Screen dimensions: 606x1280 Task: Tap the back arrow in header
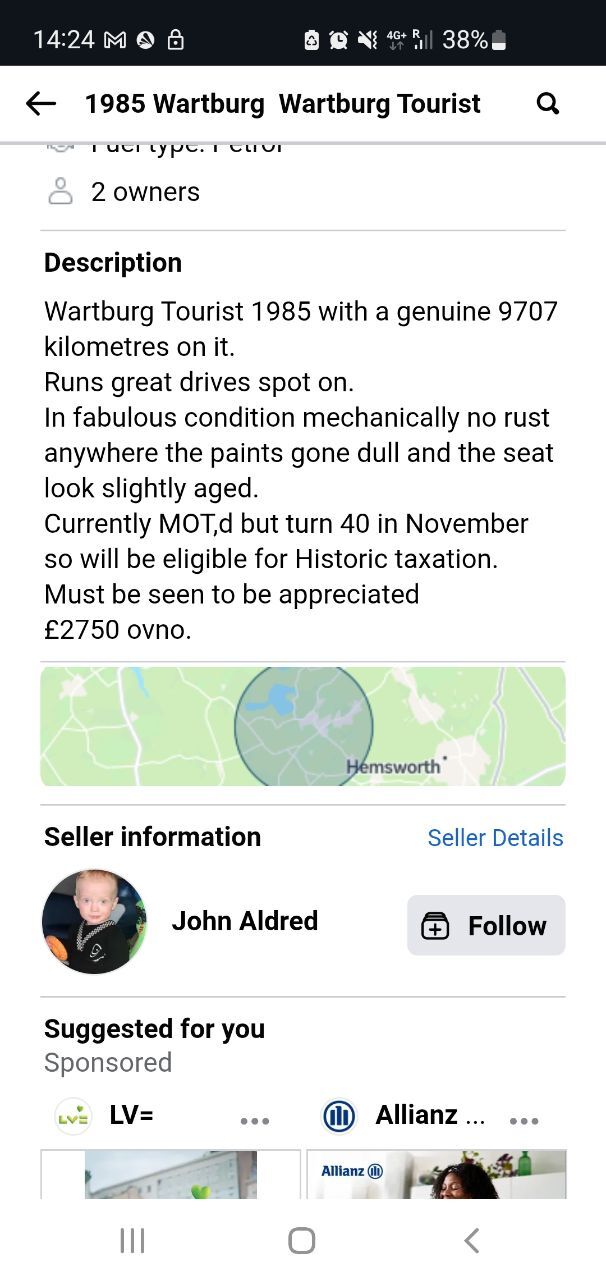pyautogui.click(x=41, y=103)
